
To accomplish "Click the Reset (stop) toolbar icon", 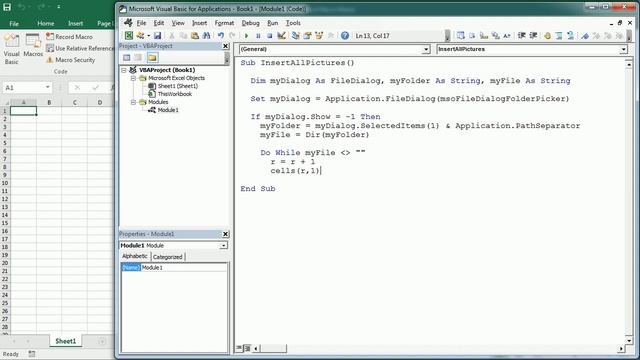I will (x=269, y=36).
